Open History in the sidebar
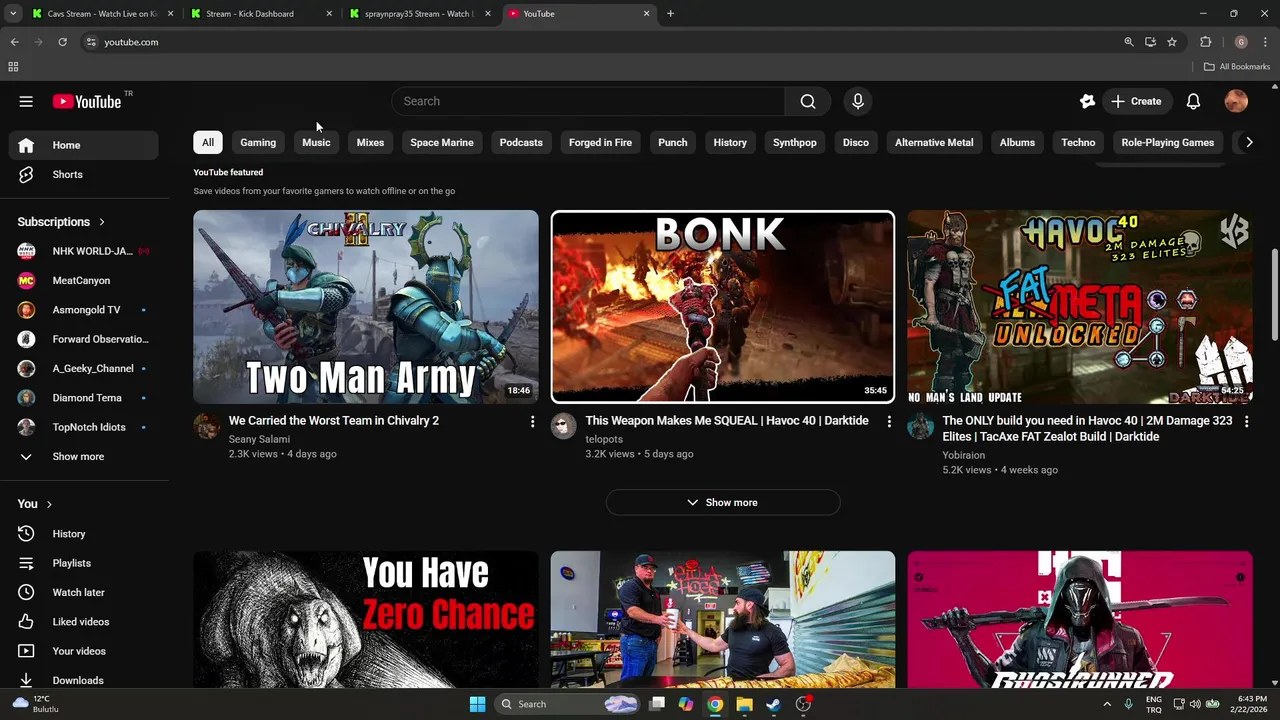 coord(84,534)
